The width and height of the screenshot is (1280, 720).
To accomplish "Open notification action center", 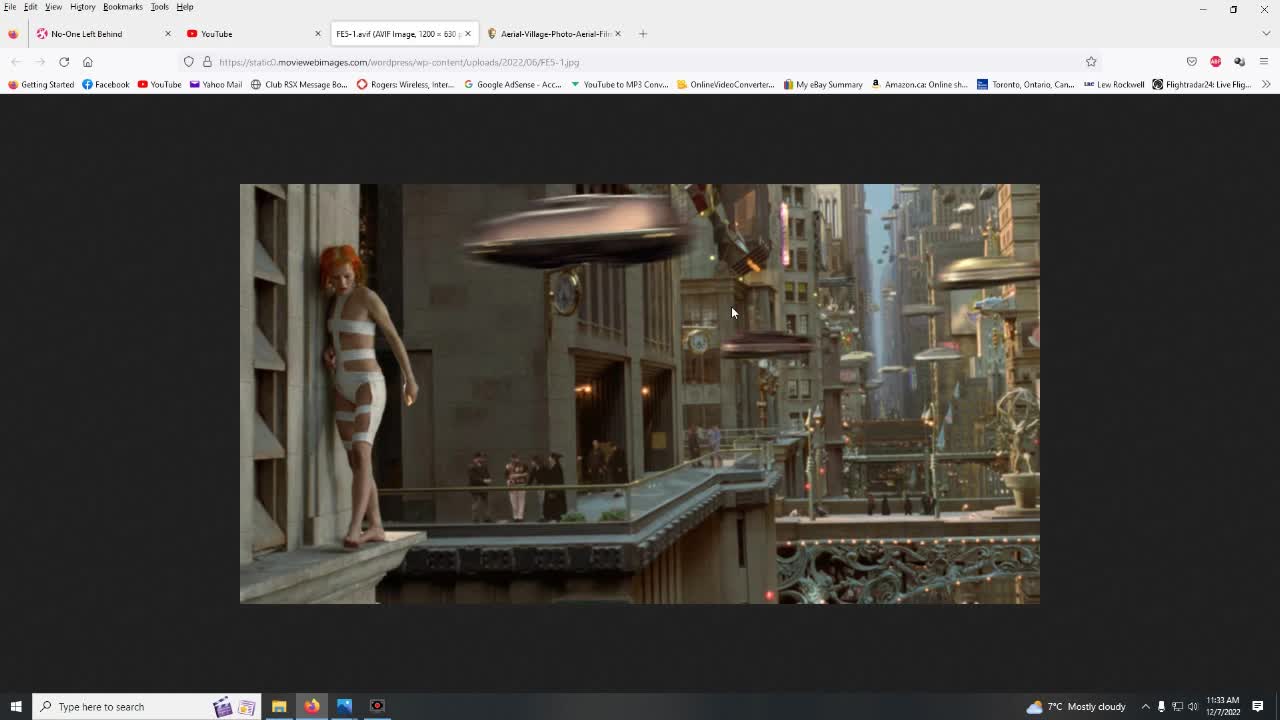I will pos(1258,706).
